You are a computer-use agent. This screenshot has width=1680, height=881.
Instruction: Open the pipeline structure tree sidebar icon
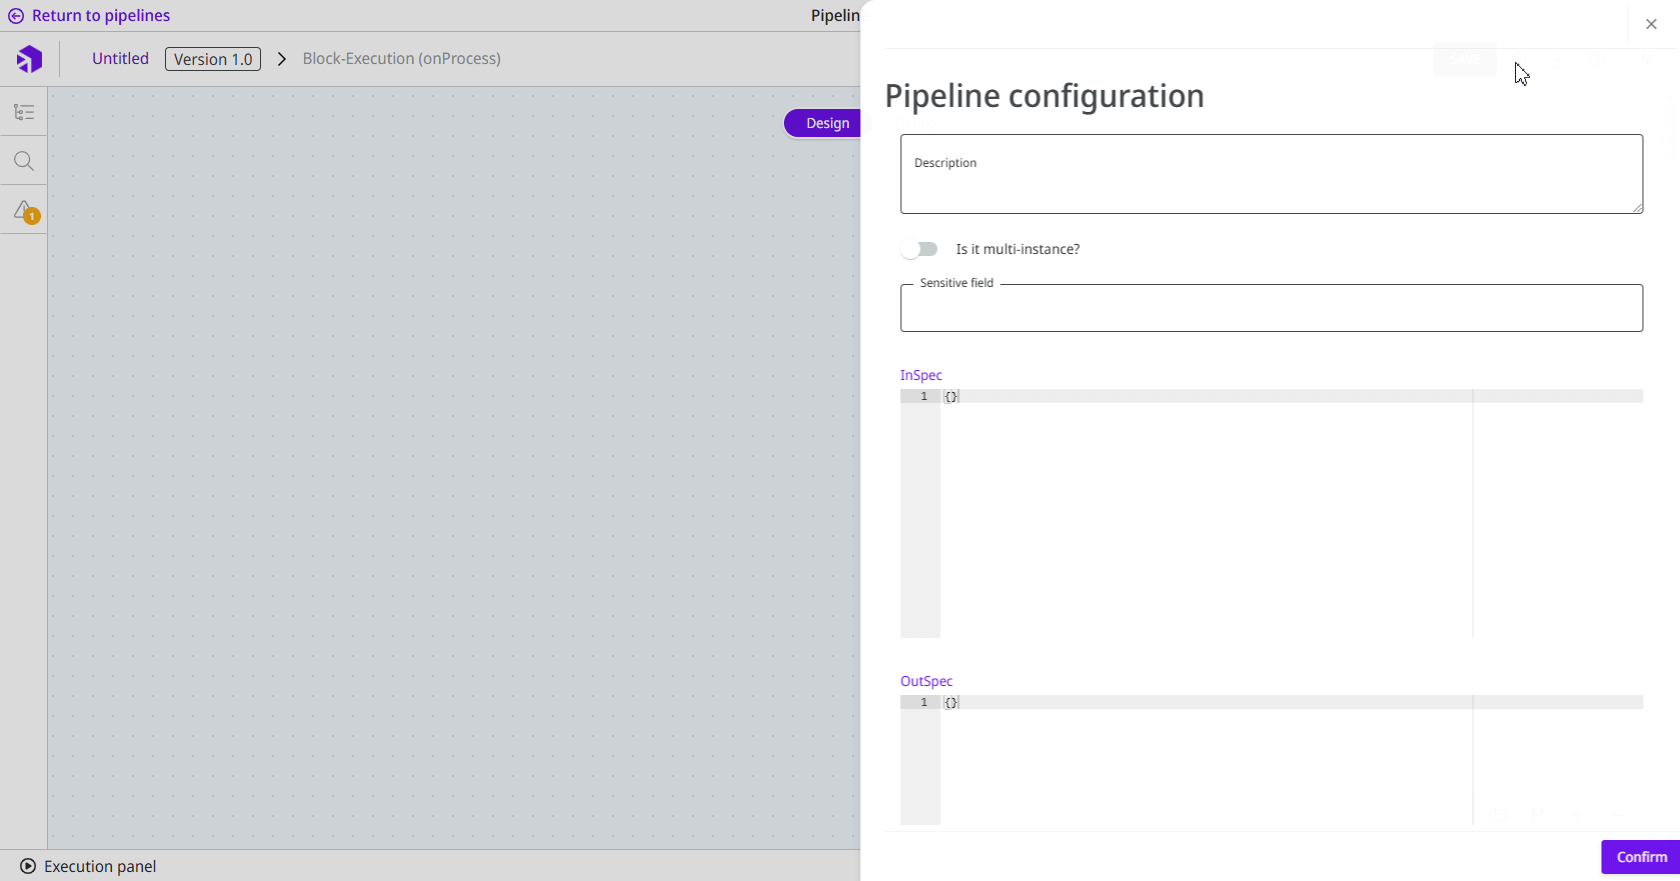tap(24, 112)
